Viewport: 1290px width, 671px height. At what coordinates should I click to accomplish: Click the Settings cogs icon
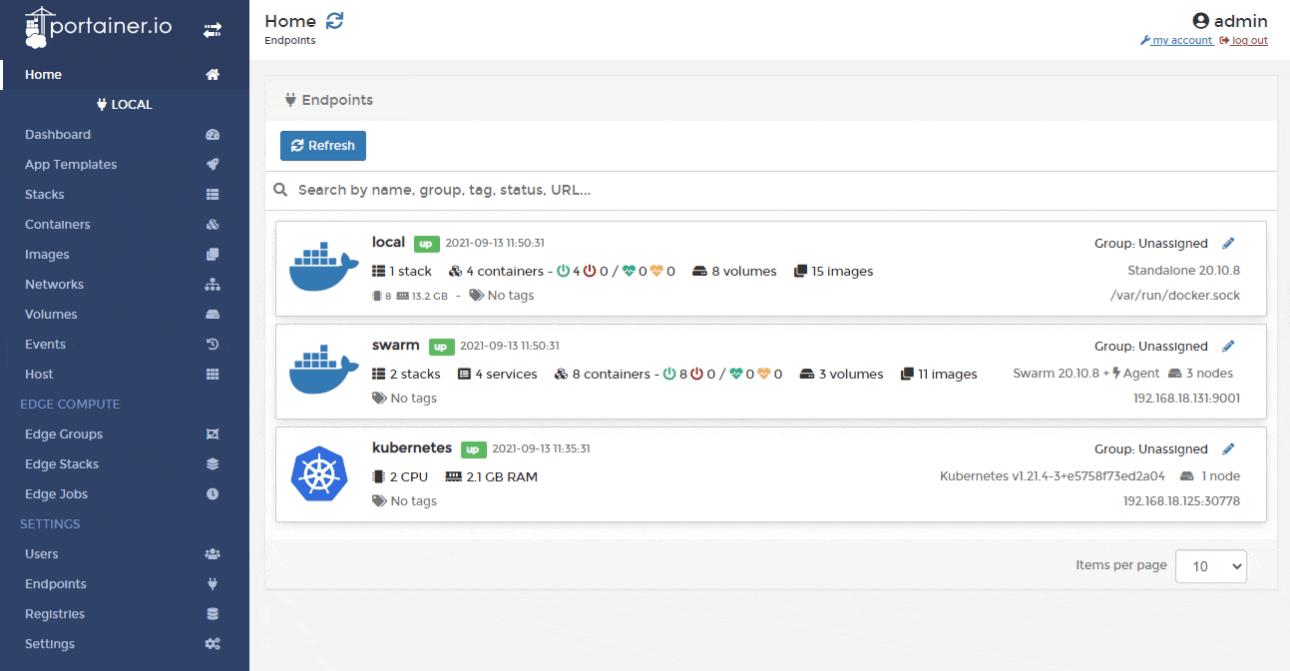[x=212, y=645]
